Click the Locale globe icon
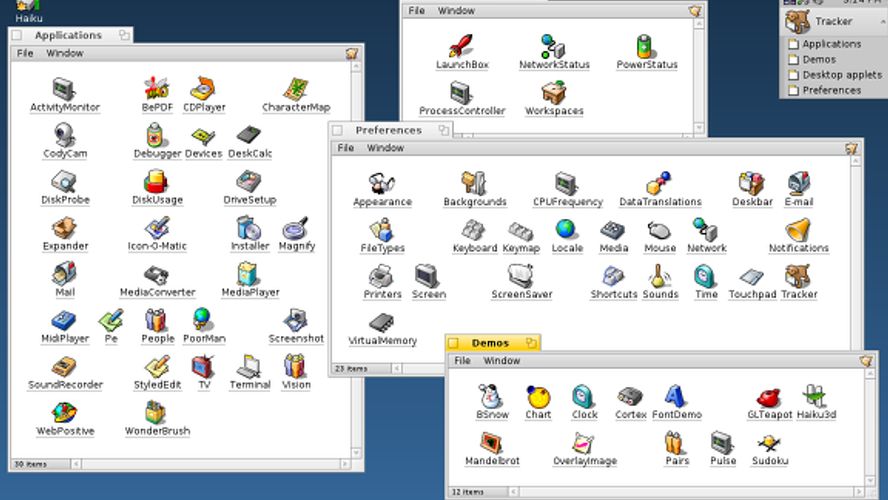The image size is (888, 500). (x=566, y=229)
